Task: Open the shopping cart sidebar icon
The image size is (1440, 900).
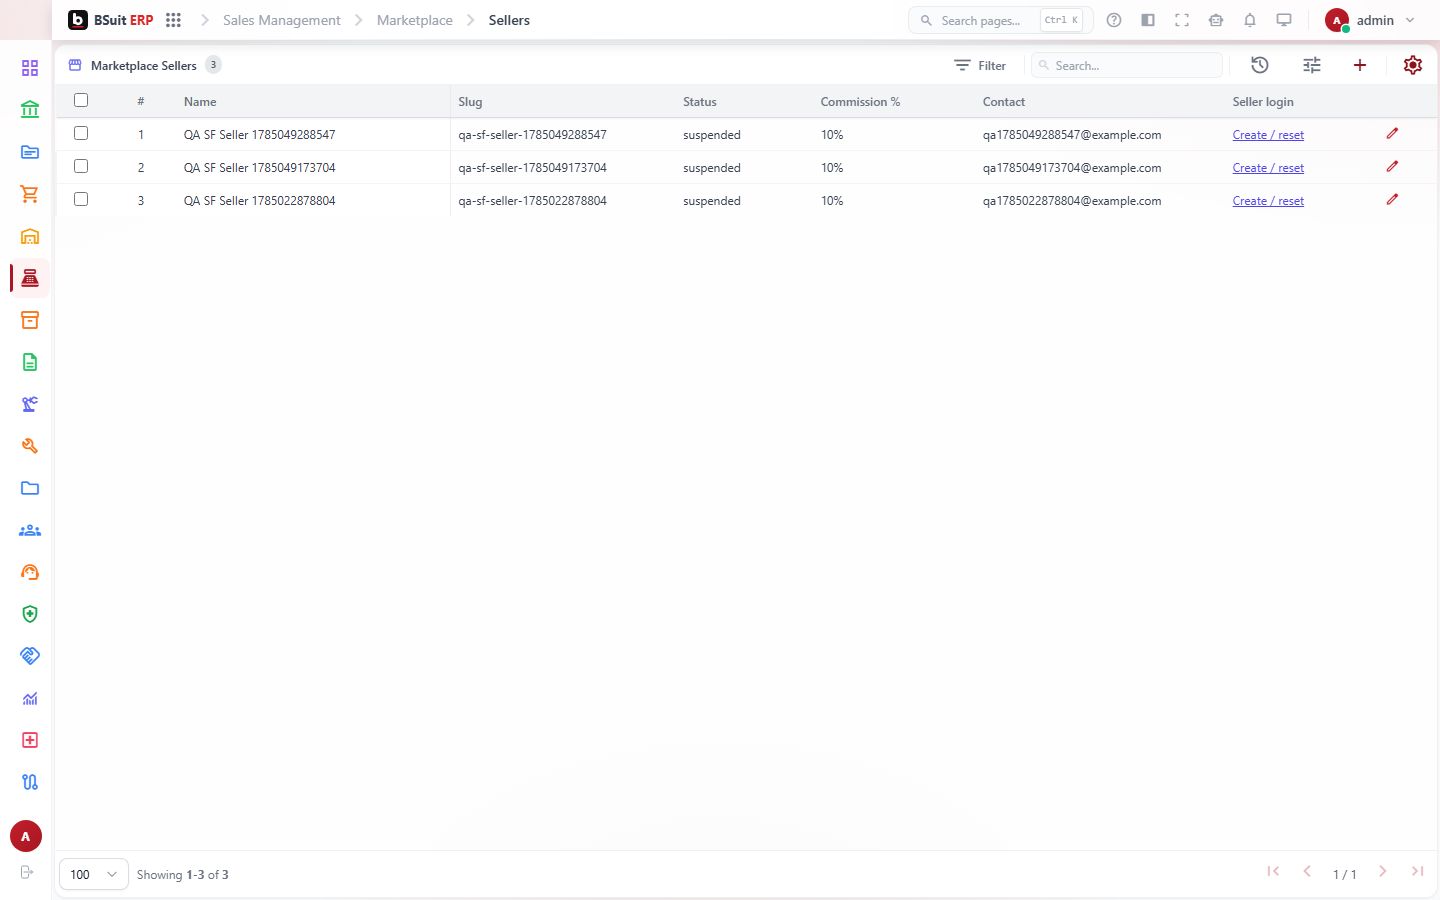Action: click(30, 194)
